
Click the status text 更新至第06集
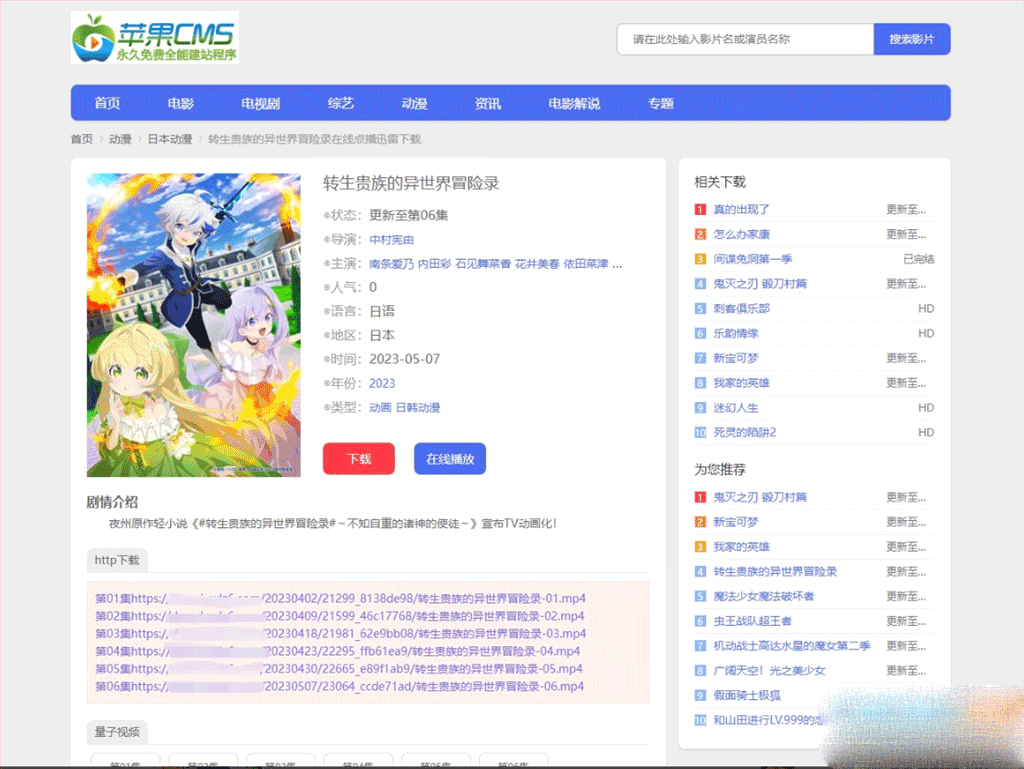[409, 215]
